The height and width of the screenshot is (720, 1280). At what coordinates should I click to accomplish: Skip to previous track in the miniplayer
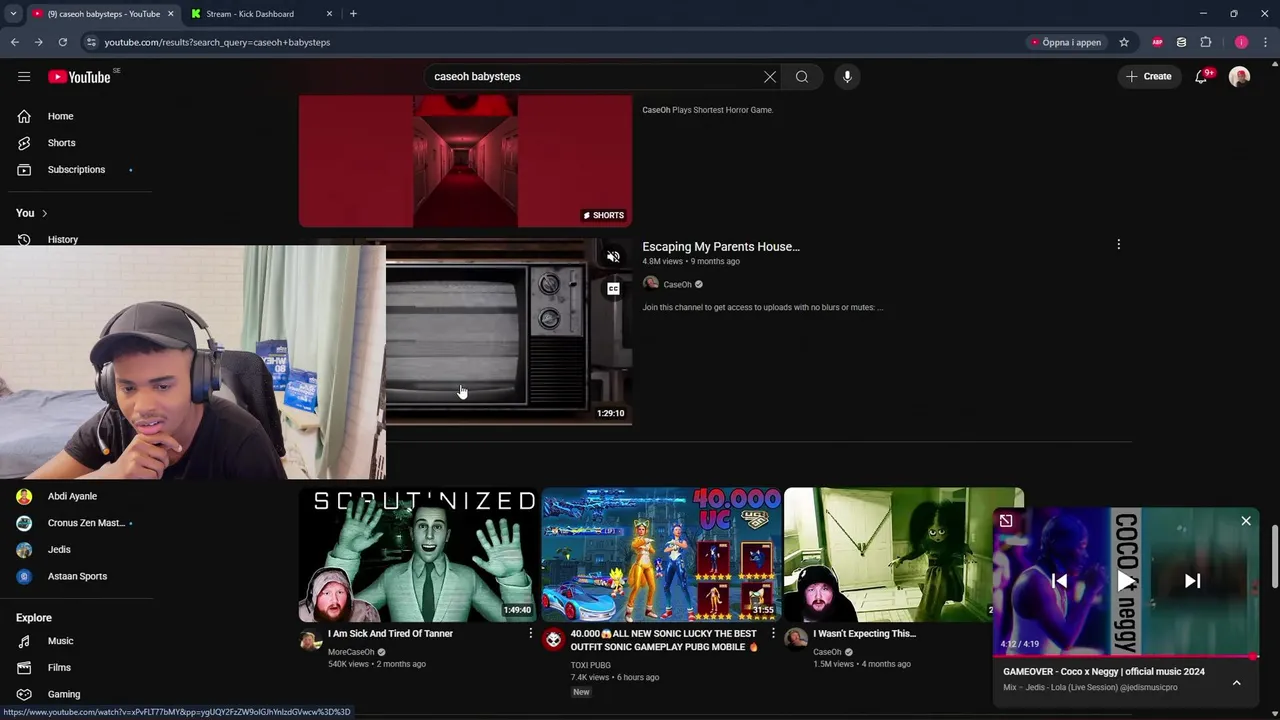click(x=1060, y=581)
